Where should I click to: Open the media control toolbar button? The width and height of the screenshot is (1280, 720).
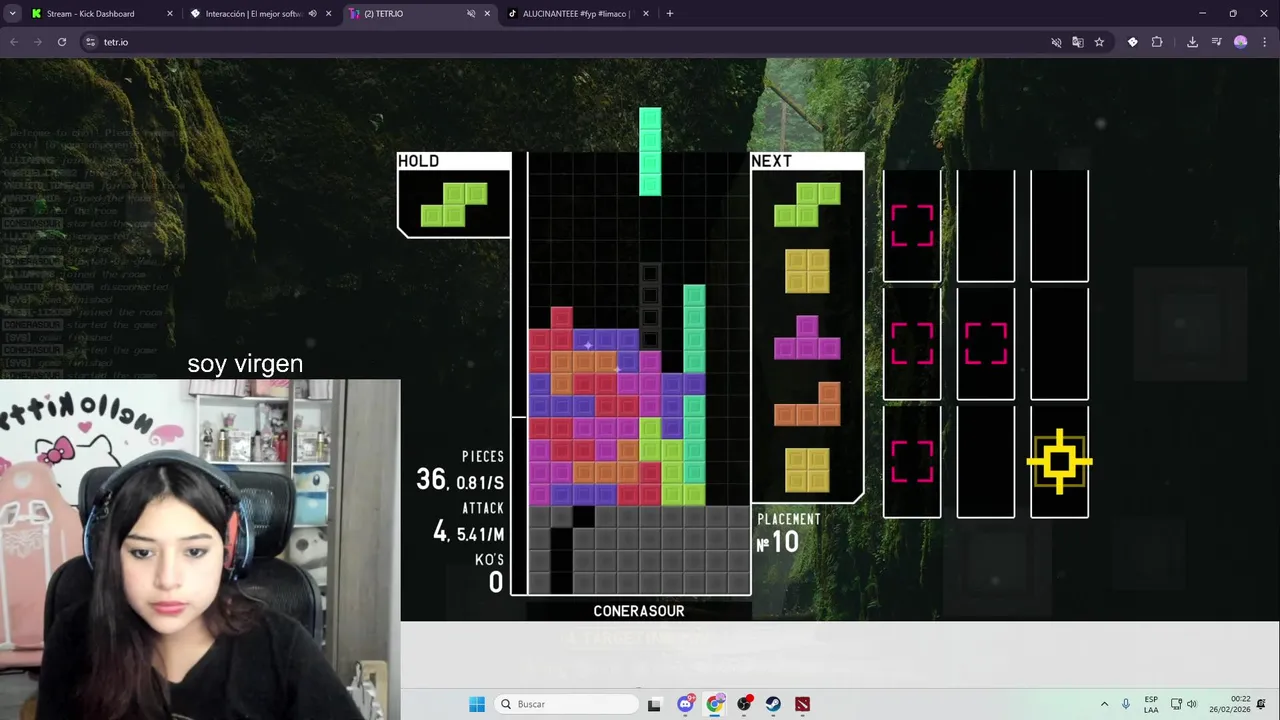1217,42
